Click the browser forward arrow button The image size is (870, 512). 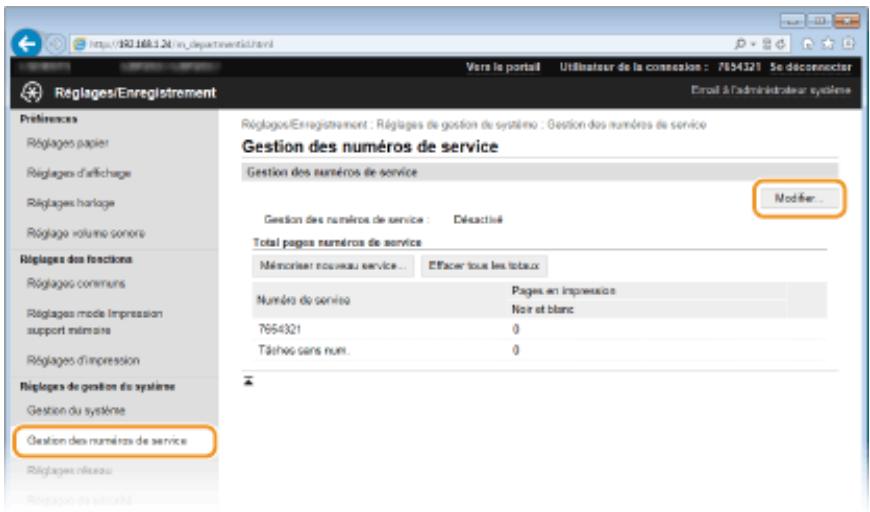55,44
